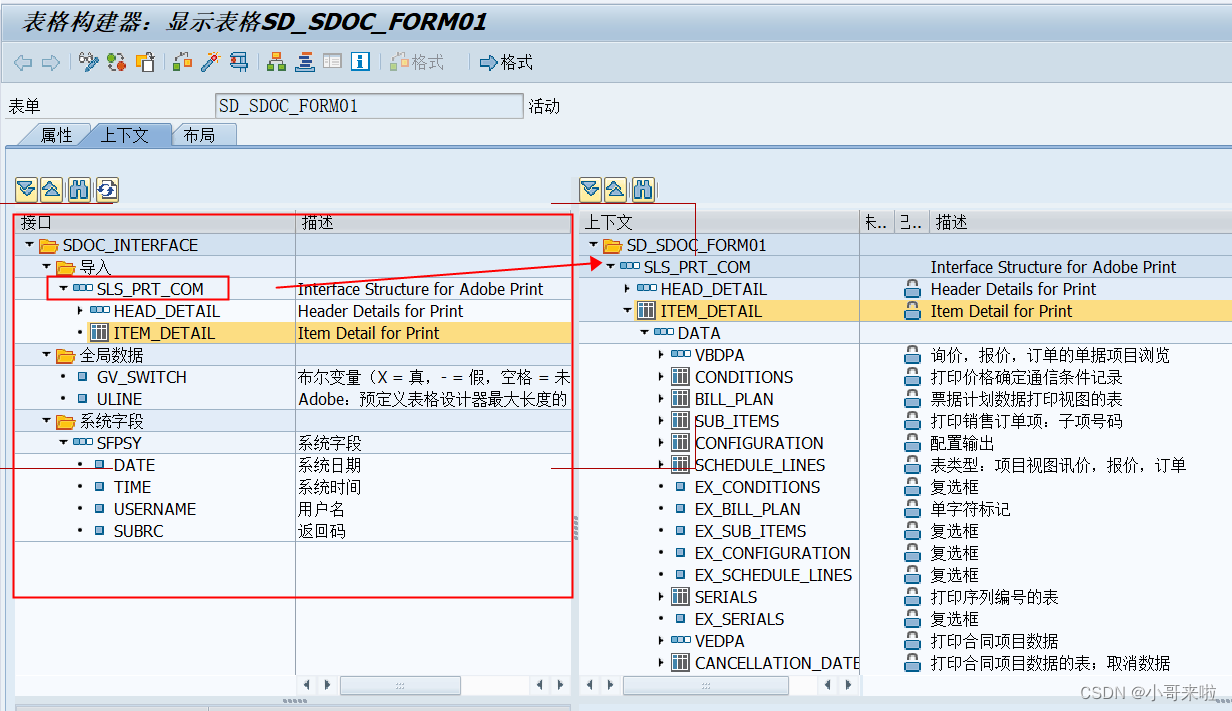Screen dimensions: 1232x711
Task: Collapse the 全局数据 folder
Action: (x=46, y=355)
